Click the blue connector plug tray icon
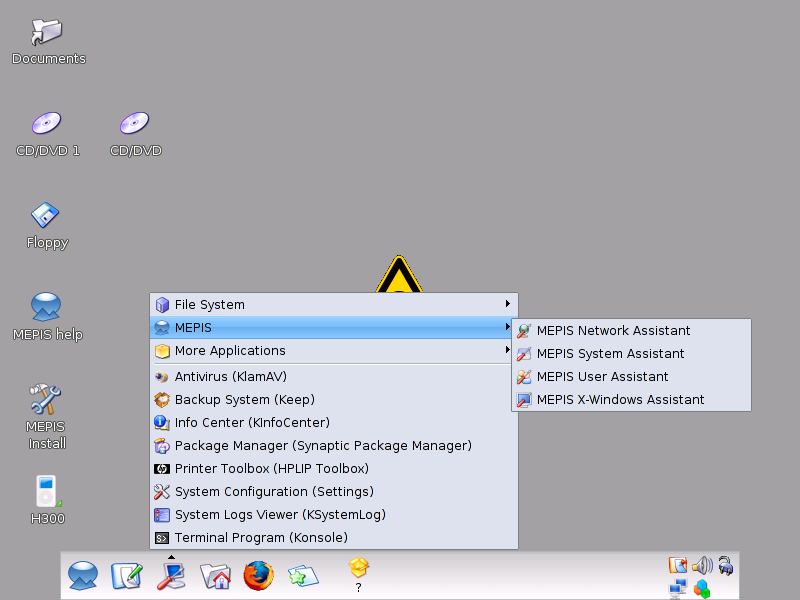800x600 pixels. (726, 565)
